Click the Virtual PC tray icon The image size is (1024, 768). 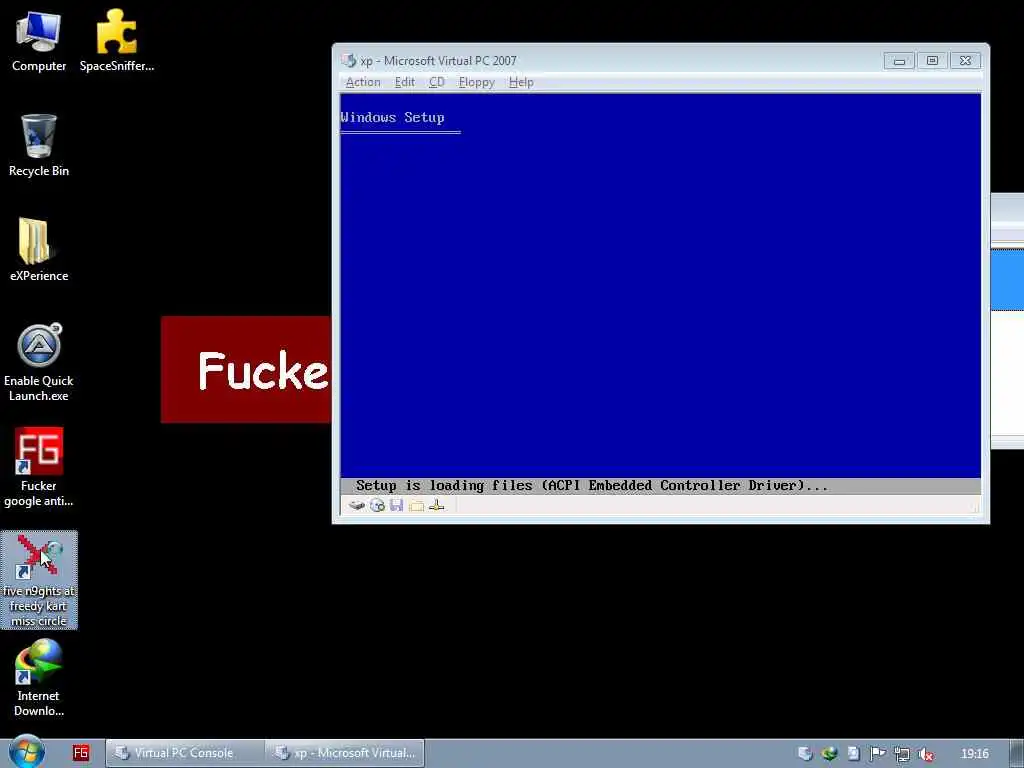(x=805, y=754)
